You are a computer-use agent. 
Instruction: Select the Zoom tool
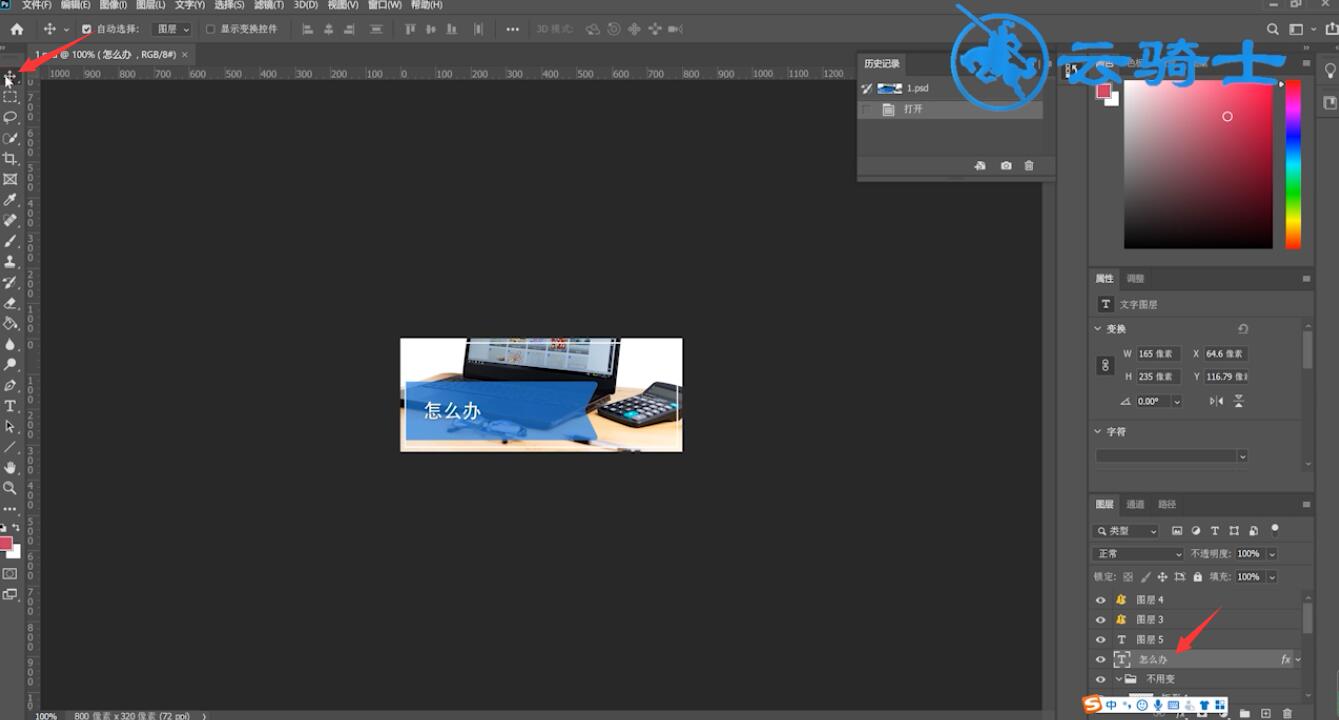pos(10,488)
